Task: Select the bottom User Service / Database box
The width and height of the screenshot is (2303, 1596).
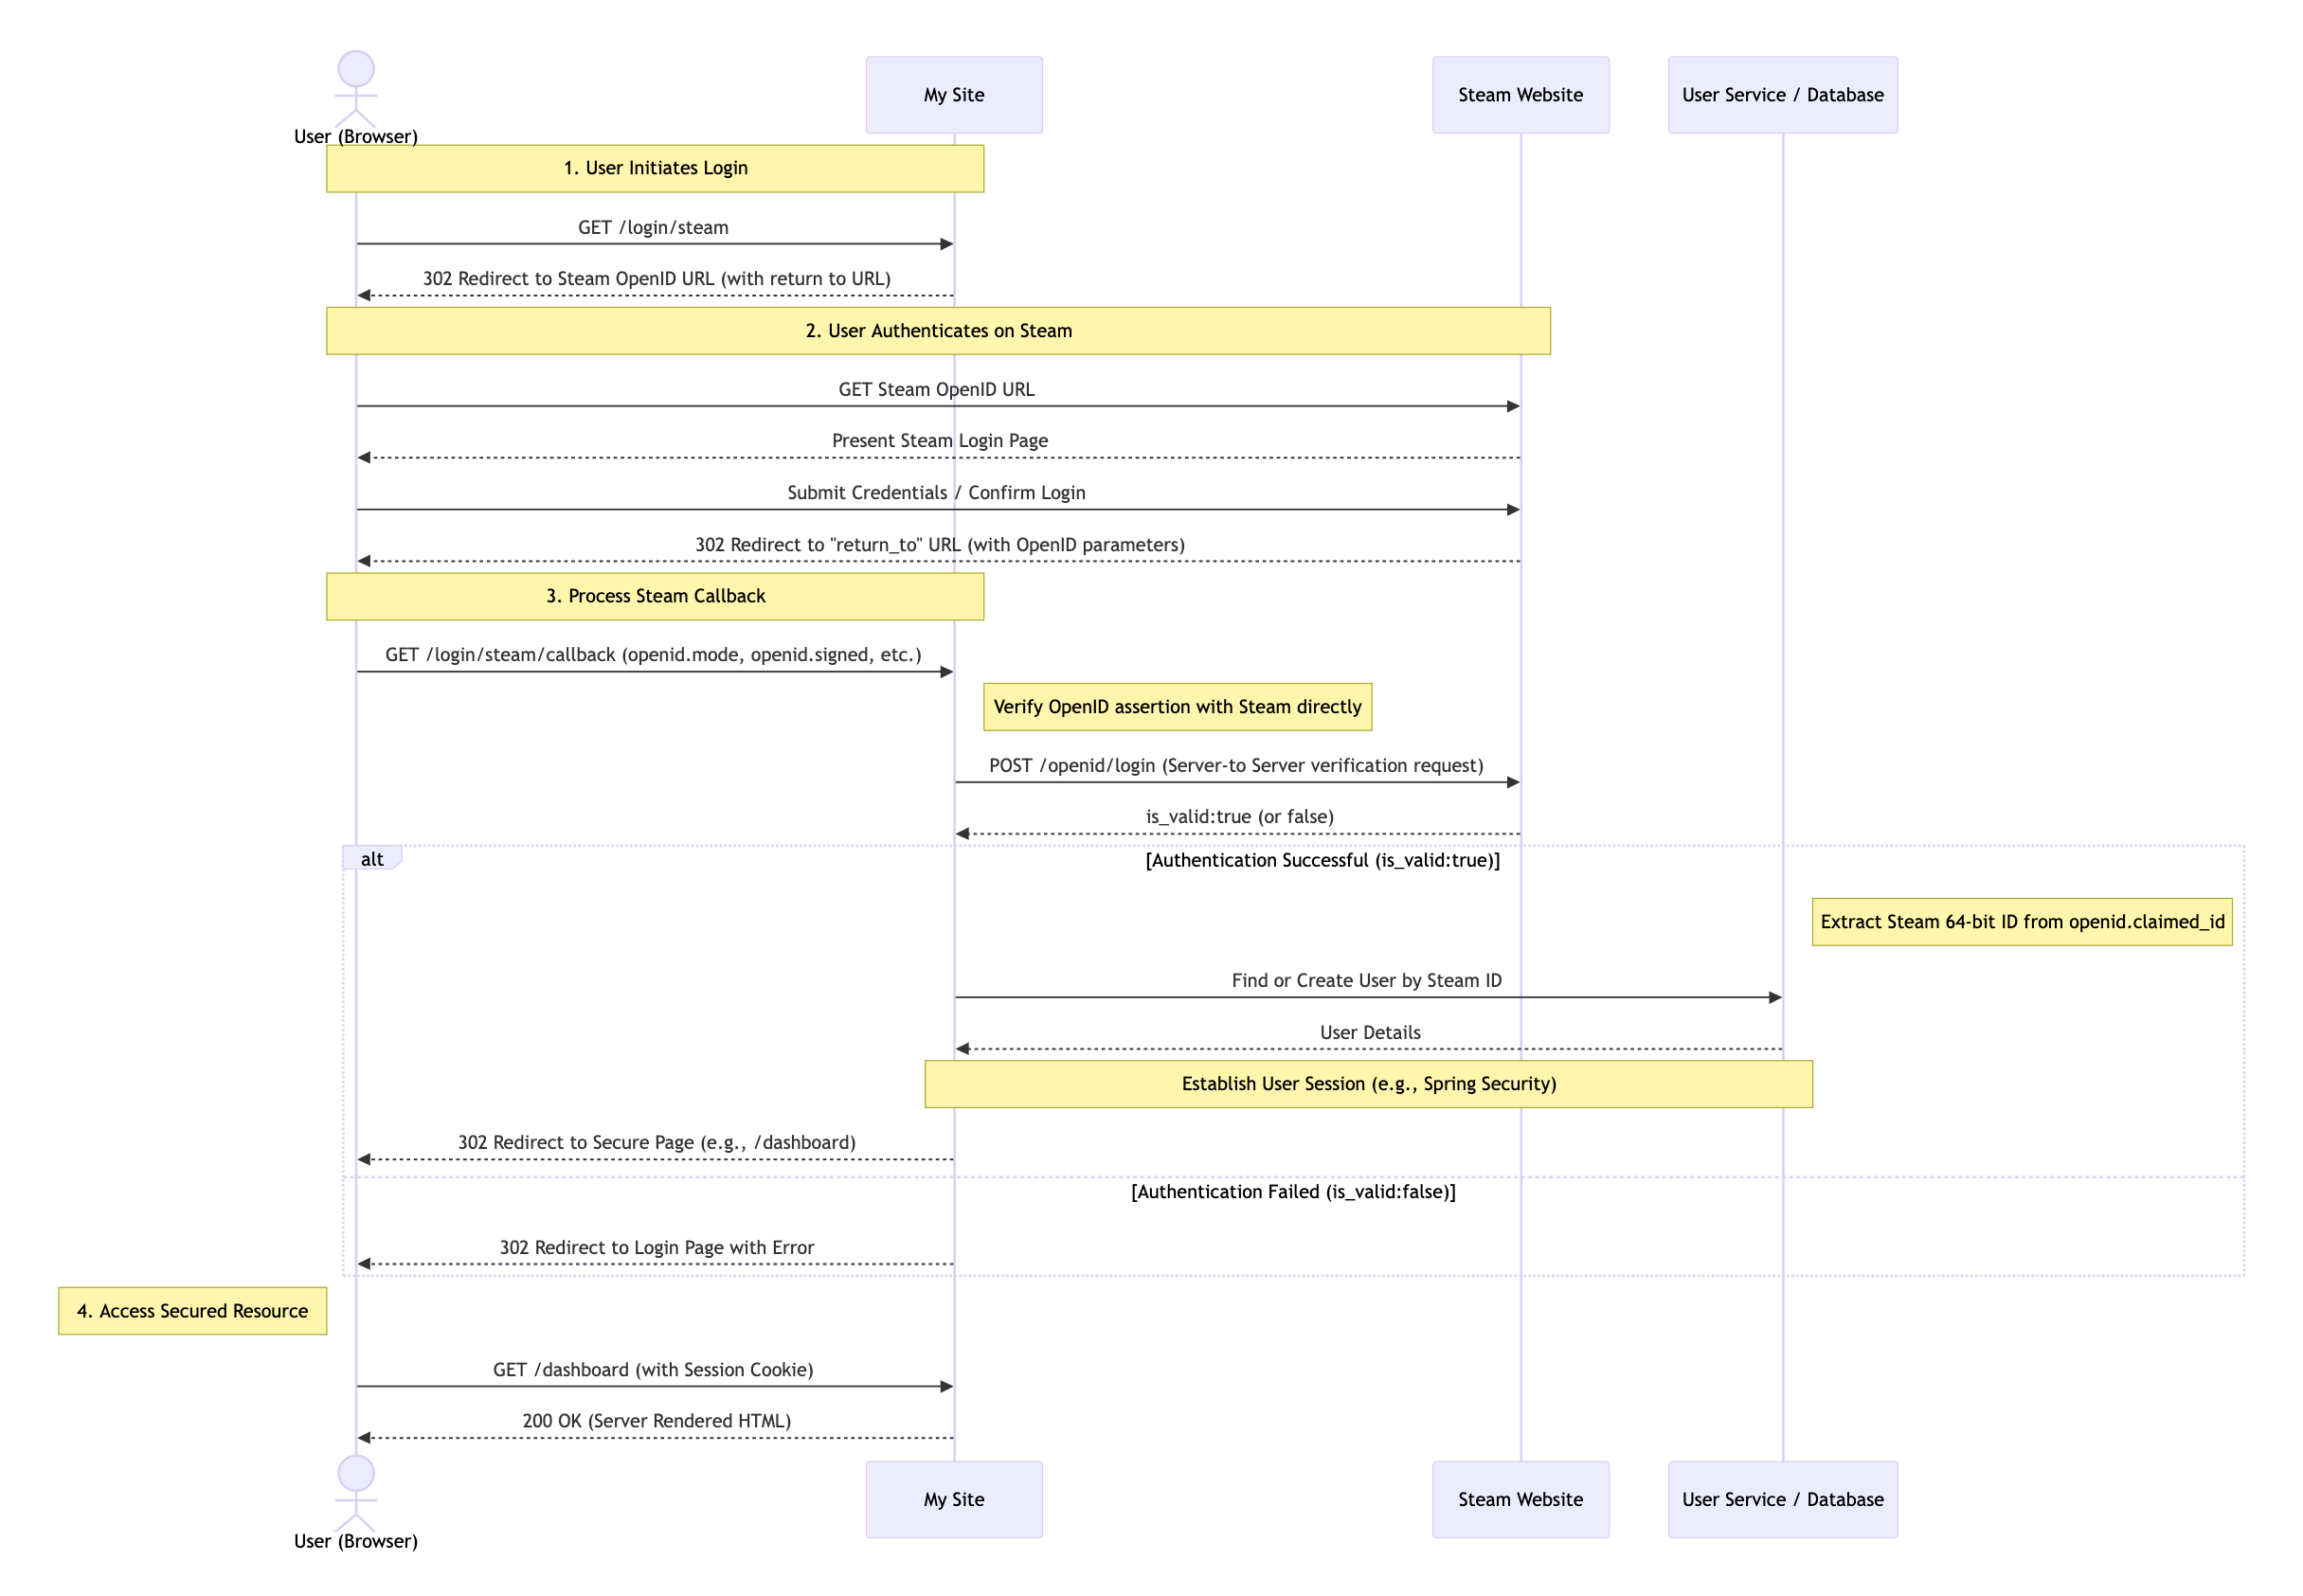Action: pos(1782,1499)
